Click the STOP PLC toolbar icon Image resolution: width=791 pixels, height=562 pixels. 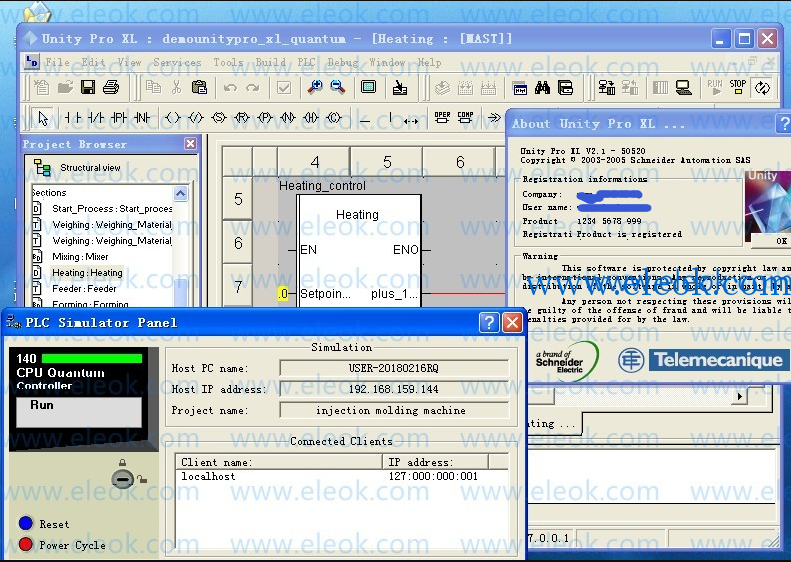(738, 87)
